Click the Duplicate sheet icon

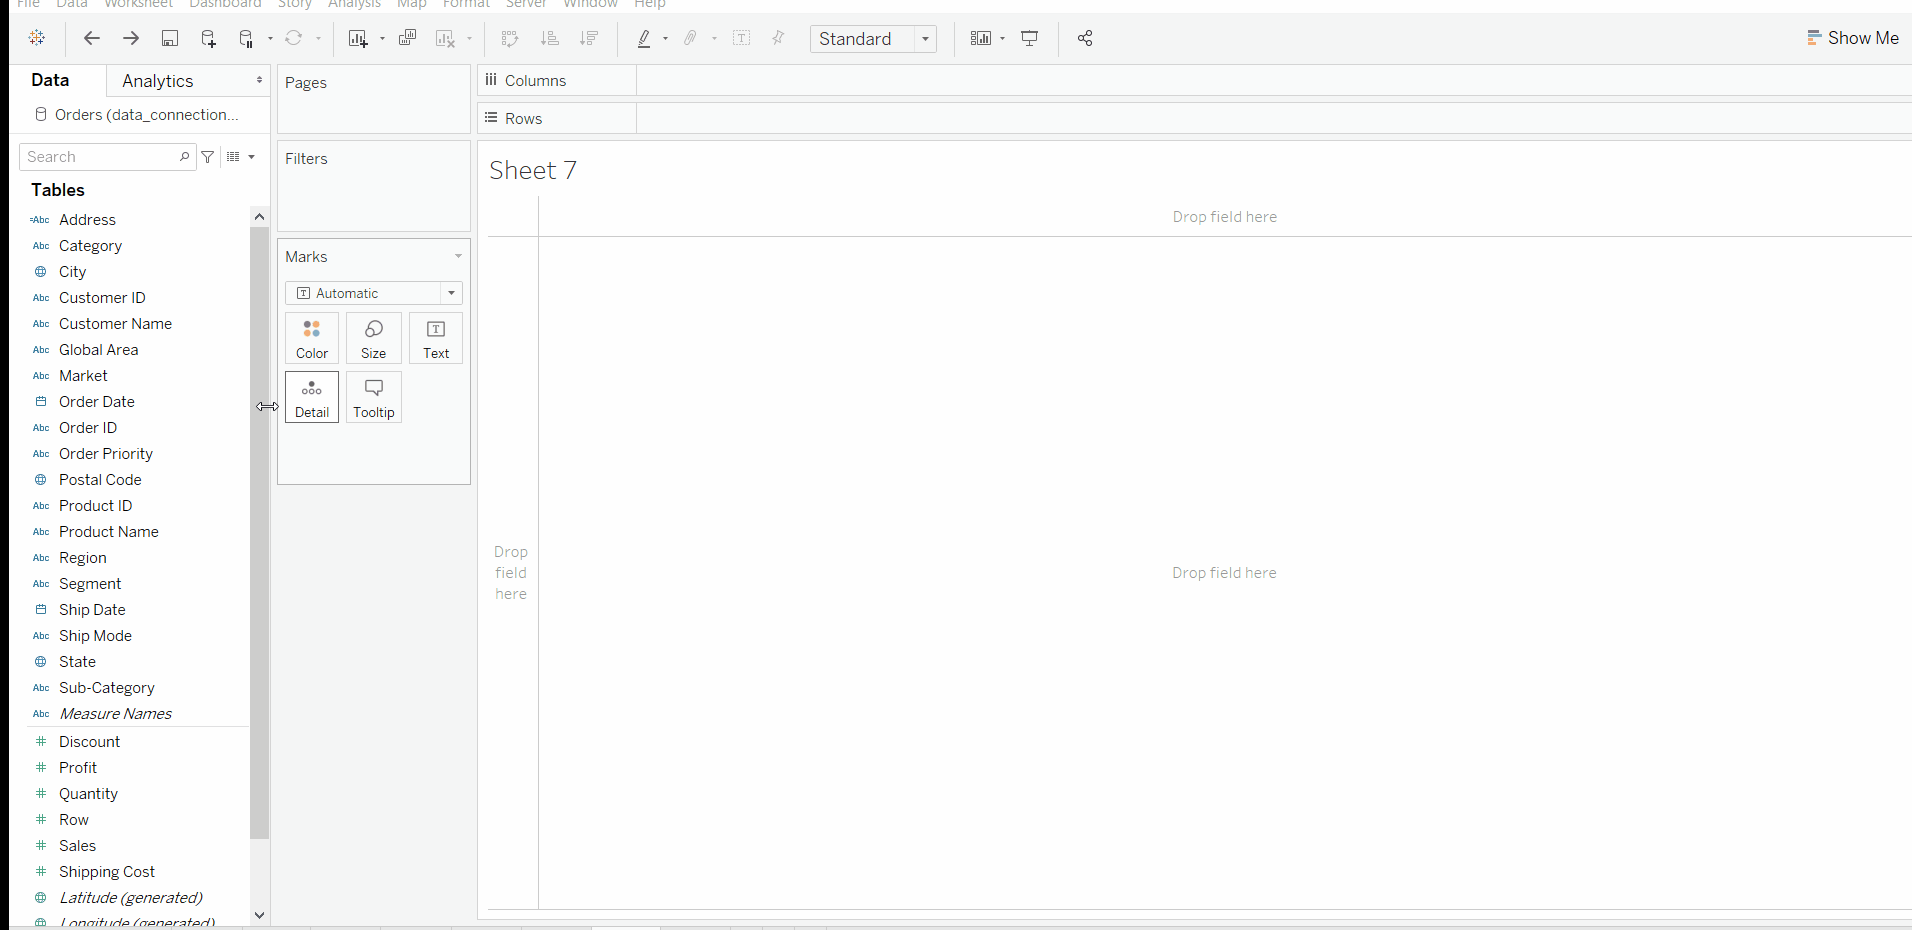click(407, 38)
